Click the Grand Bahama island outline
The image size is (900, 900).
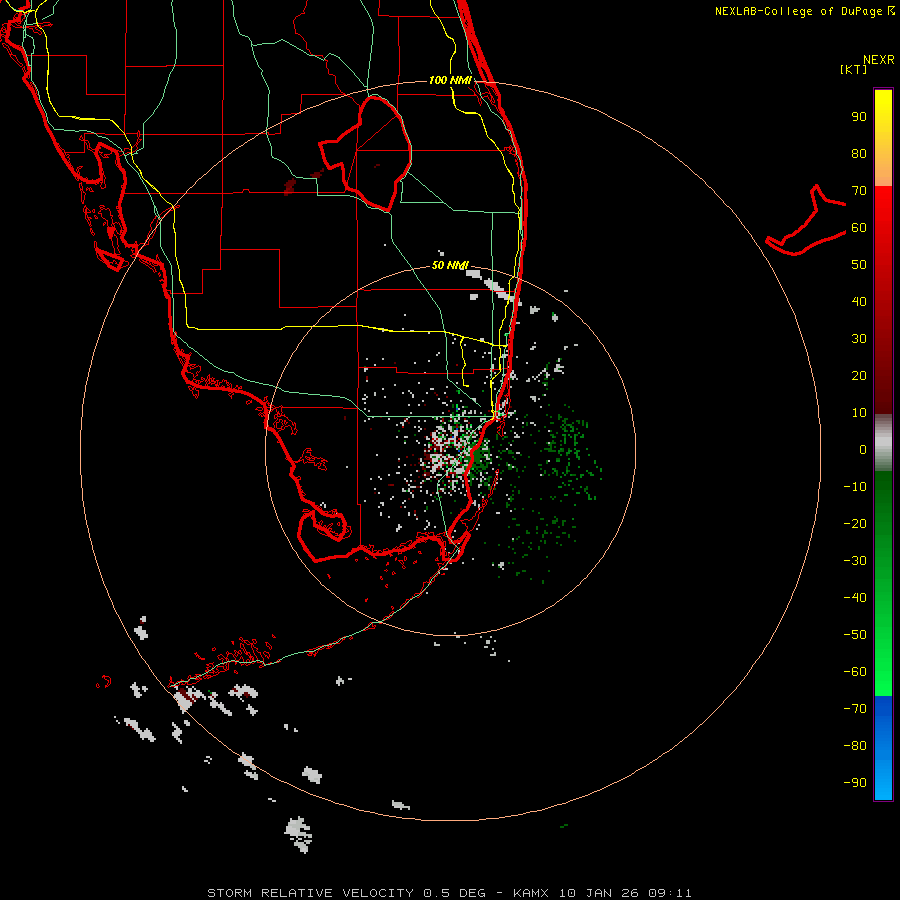[x=806, y=220]
